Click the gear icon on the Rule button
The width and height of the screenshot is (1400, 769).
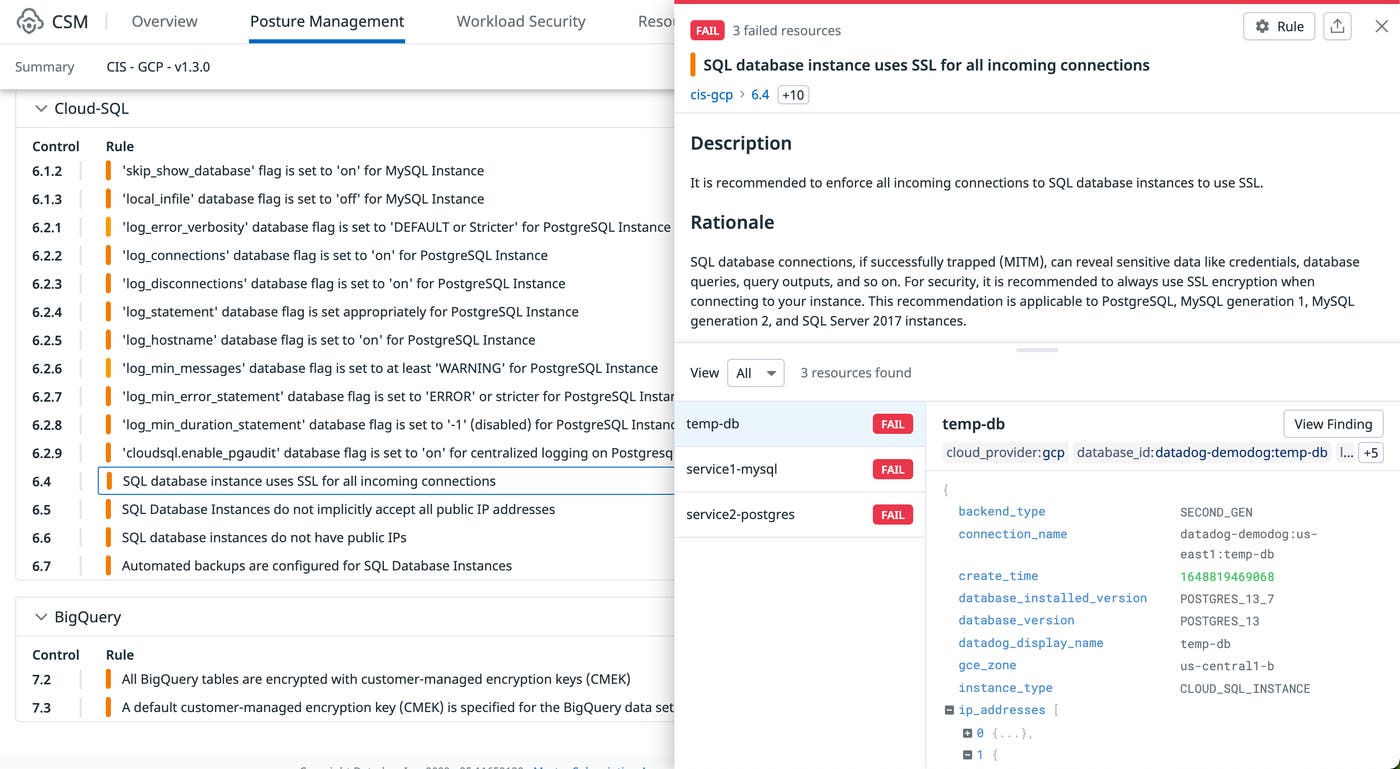(1261, 26)
